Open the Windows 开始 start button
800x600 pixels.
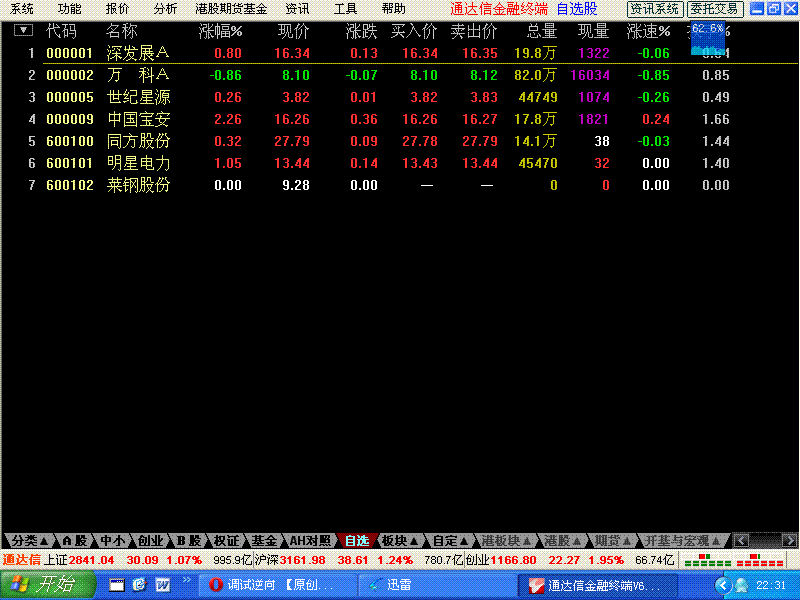(x=47, y=585)
